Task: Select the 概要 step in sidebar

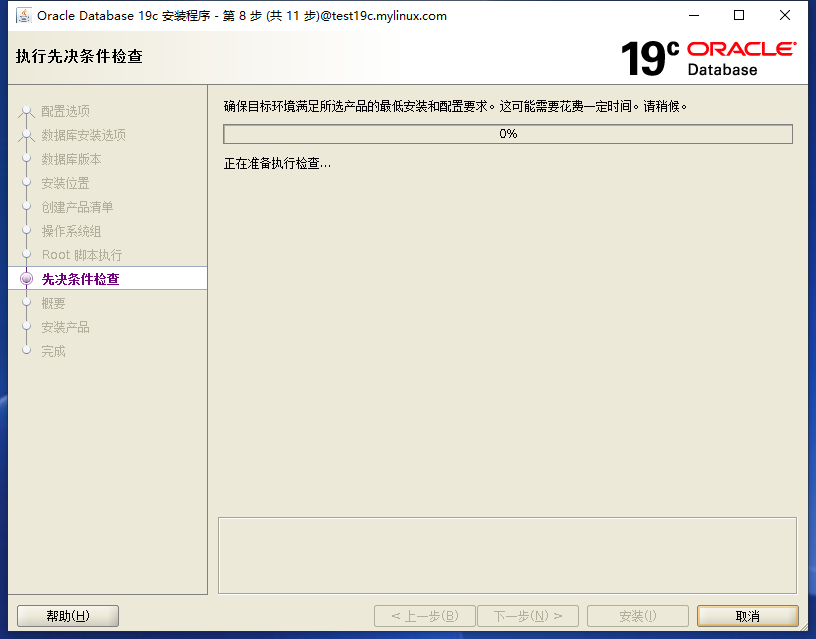Action: 53,303
